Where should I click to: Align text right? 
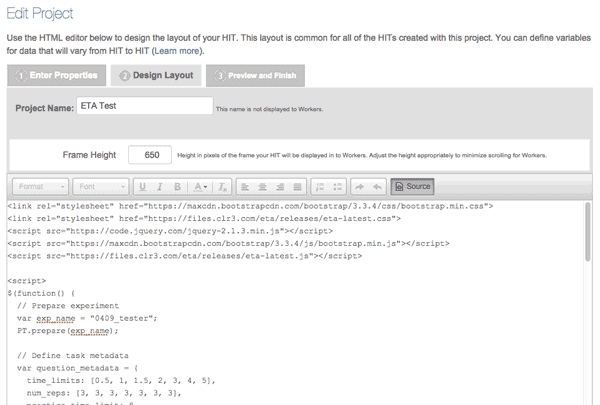[x=280, y=187]
